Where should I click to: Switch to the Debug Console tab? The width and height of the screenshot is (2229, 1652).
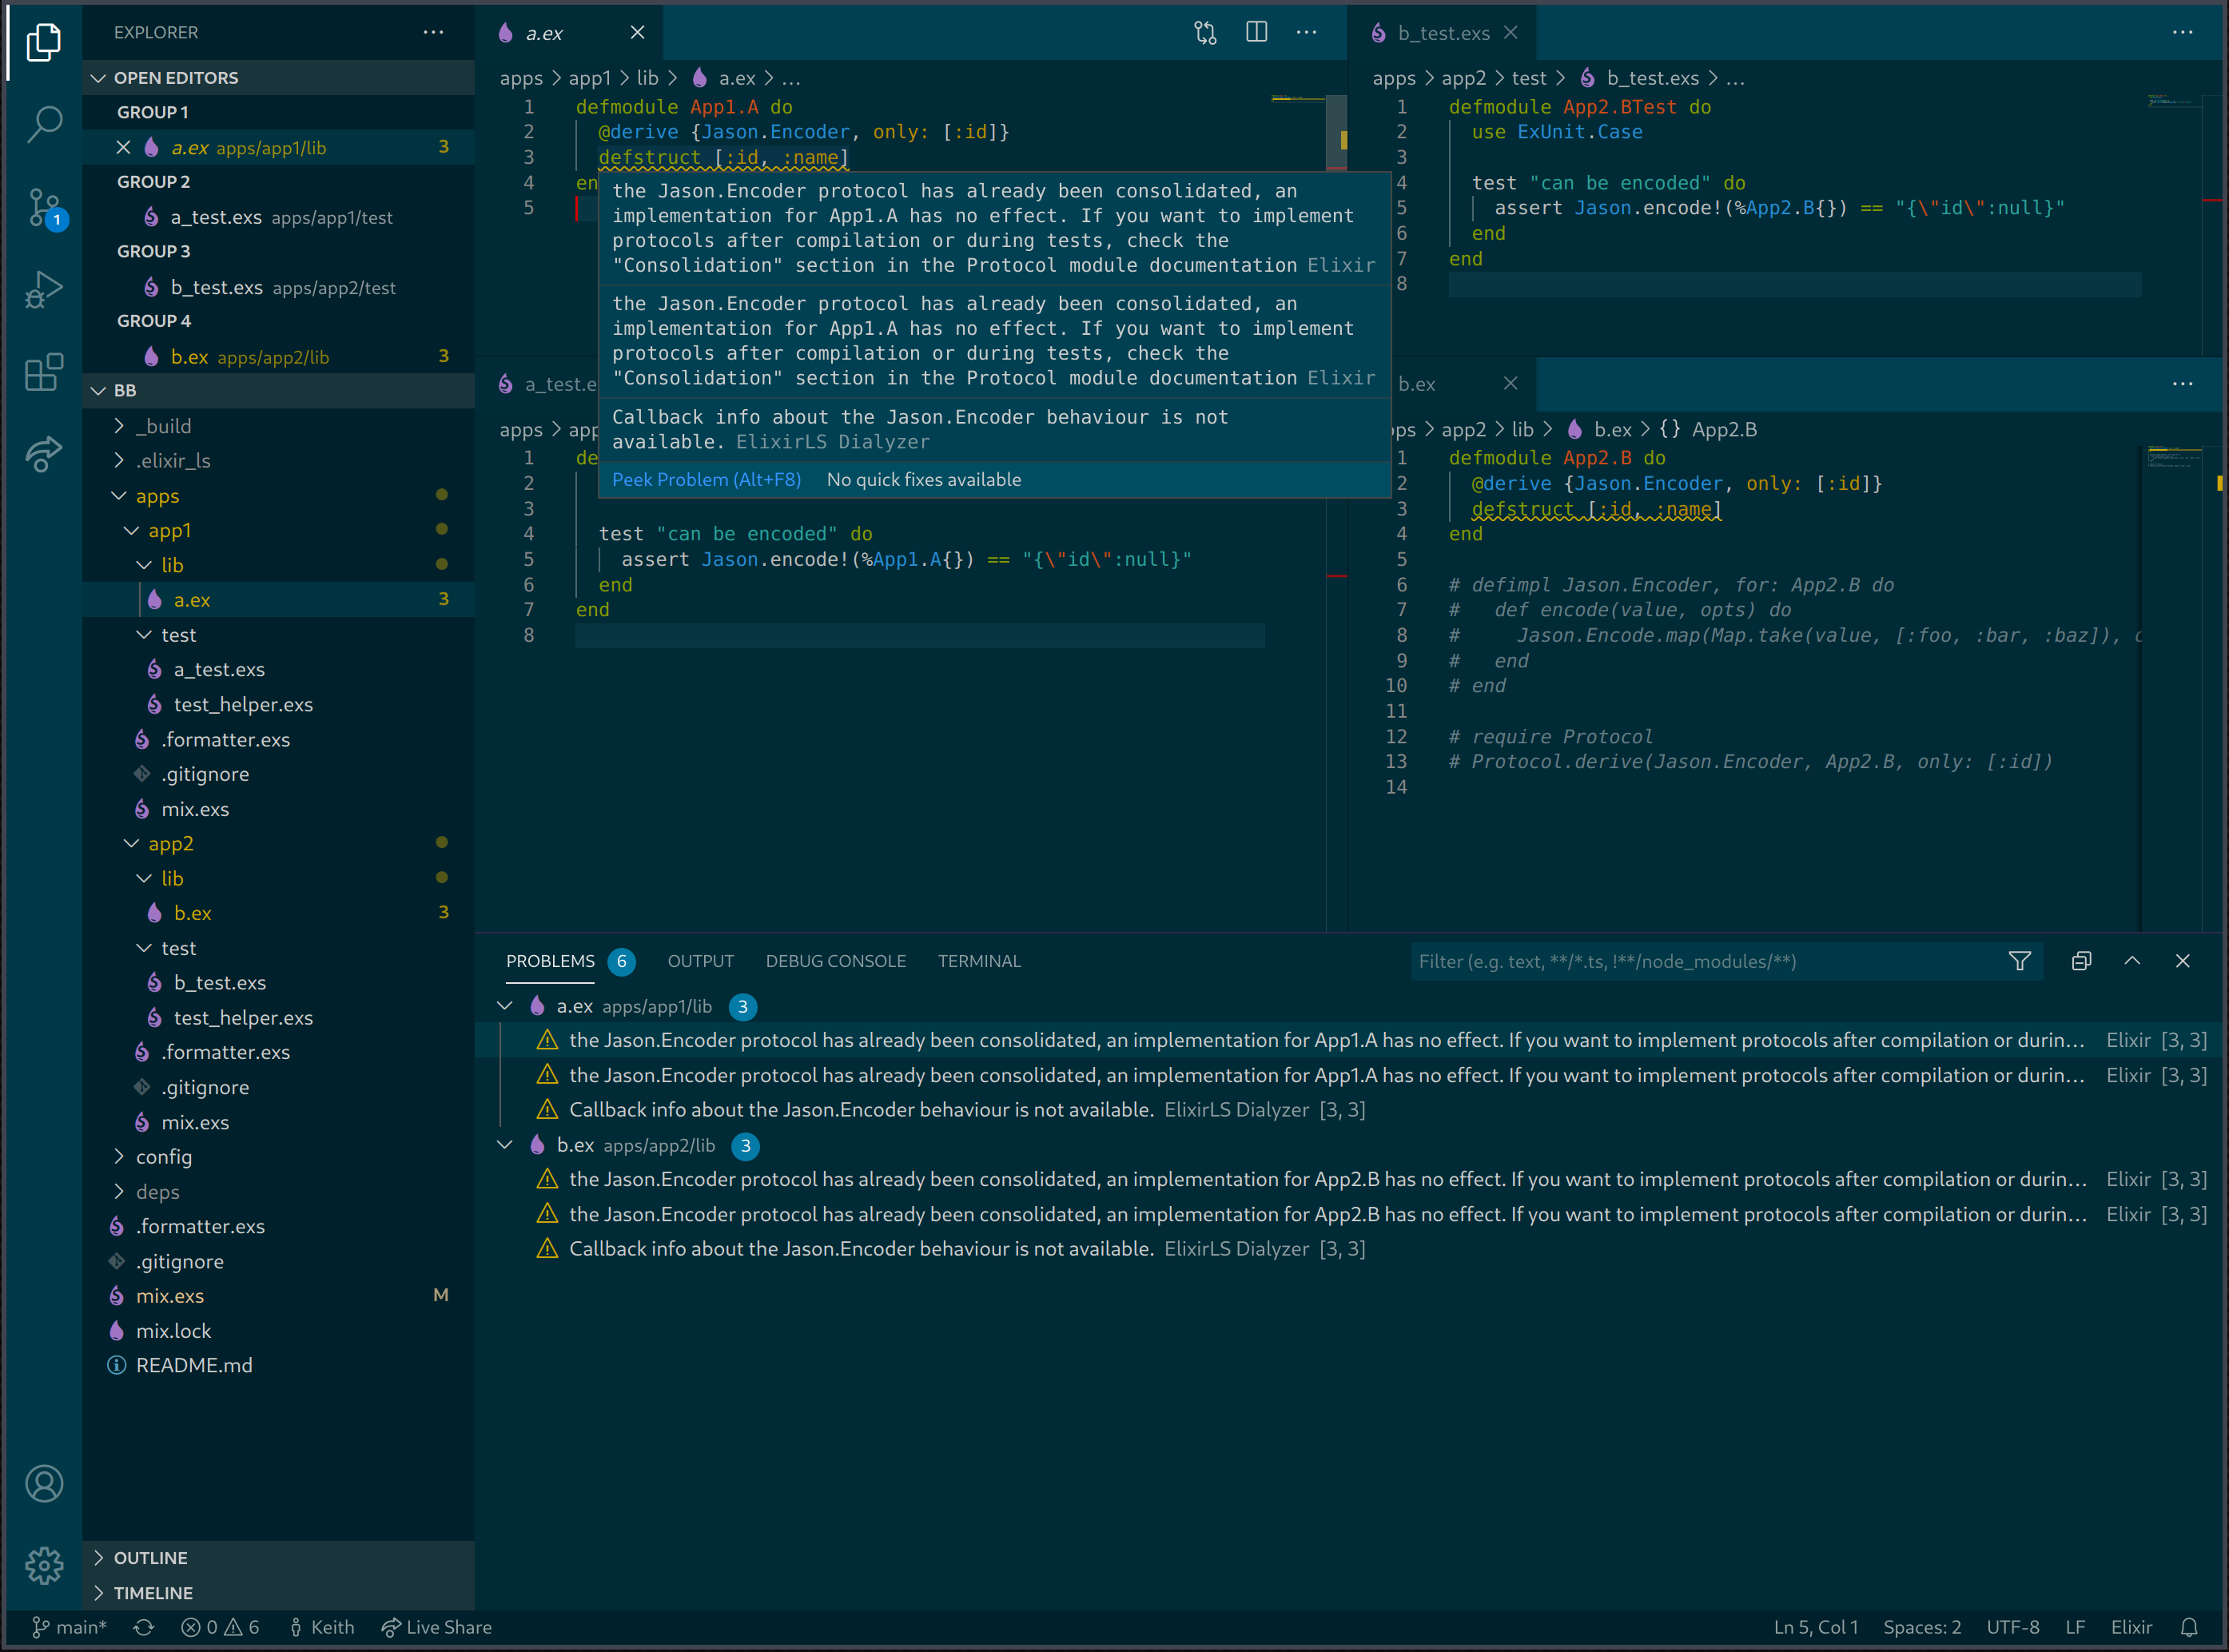836,961
